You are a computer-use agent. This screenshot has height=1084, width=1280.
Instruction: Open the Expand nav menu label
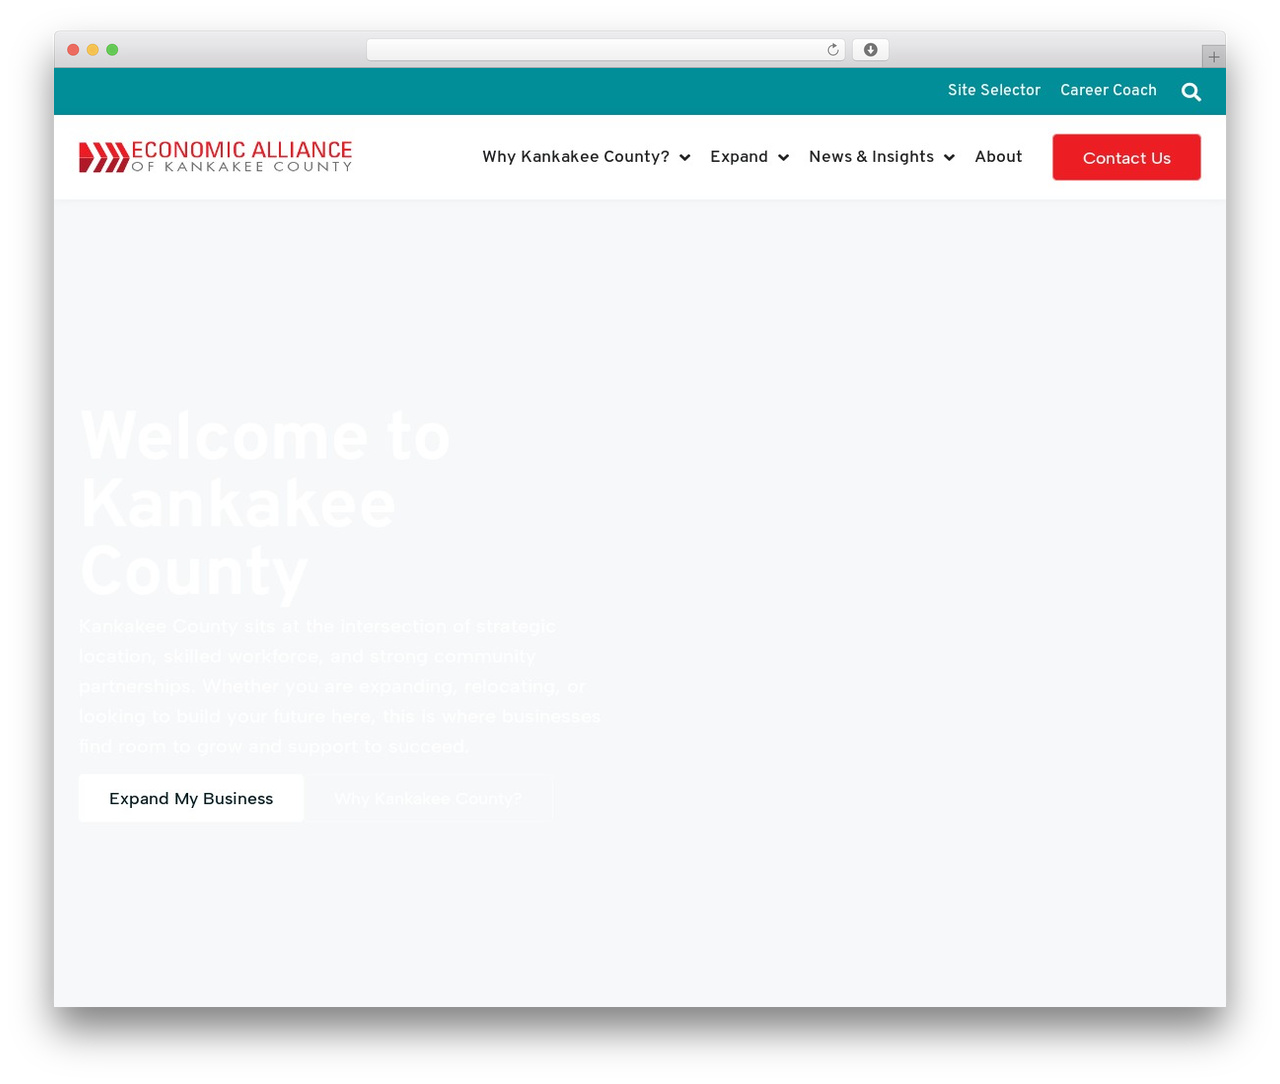tap(739, 157)
